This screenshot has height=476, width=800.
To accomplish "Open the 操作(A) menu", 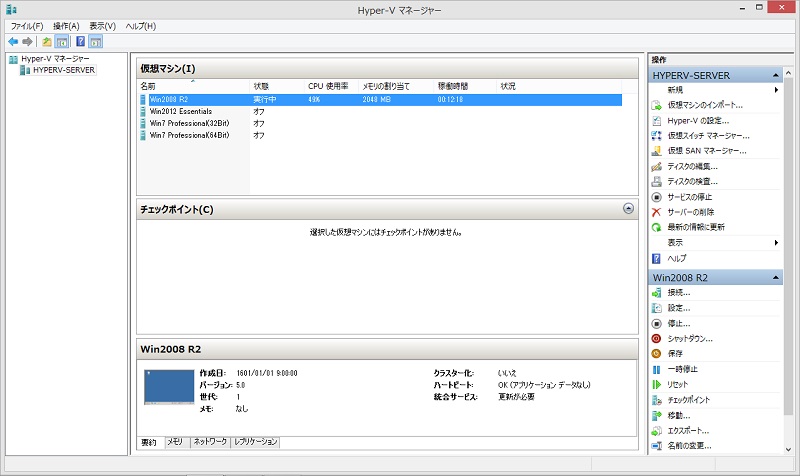I will pyautogui.click(x=66, y=26).
